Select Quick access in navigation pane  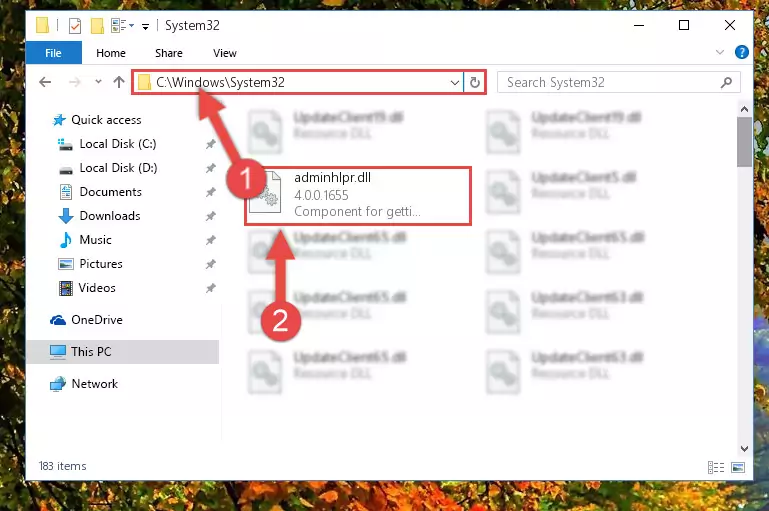pos(97,120)
